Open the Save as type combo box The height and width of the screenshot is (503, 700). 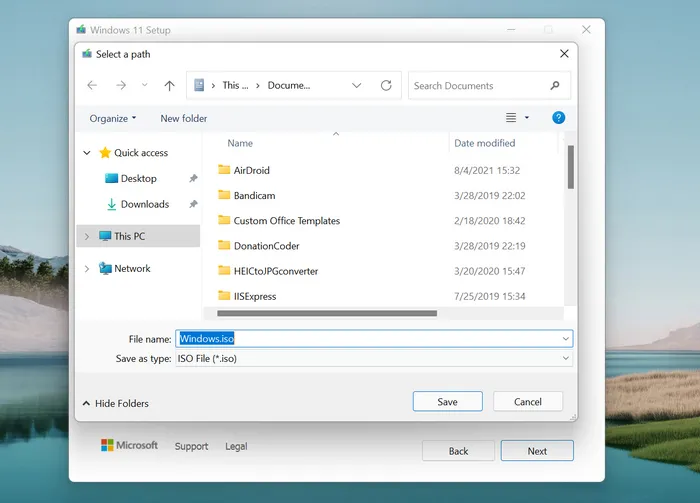[x=374, y=358]
